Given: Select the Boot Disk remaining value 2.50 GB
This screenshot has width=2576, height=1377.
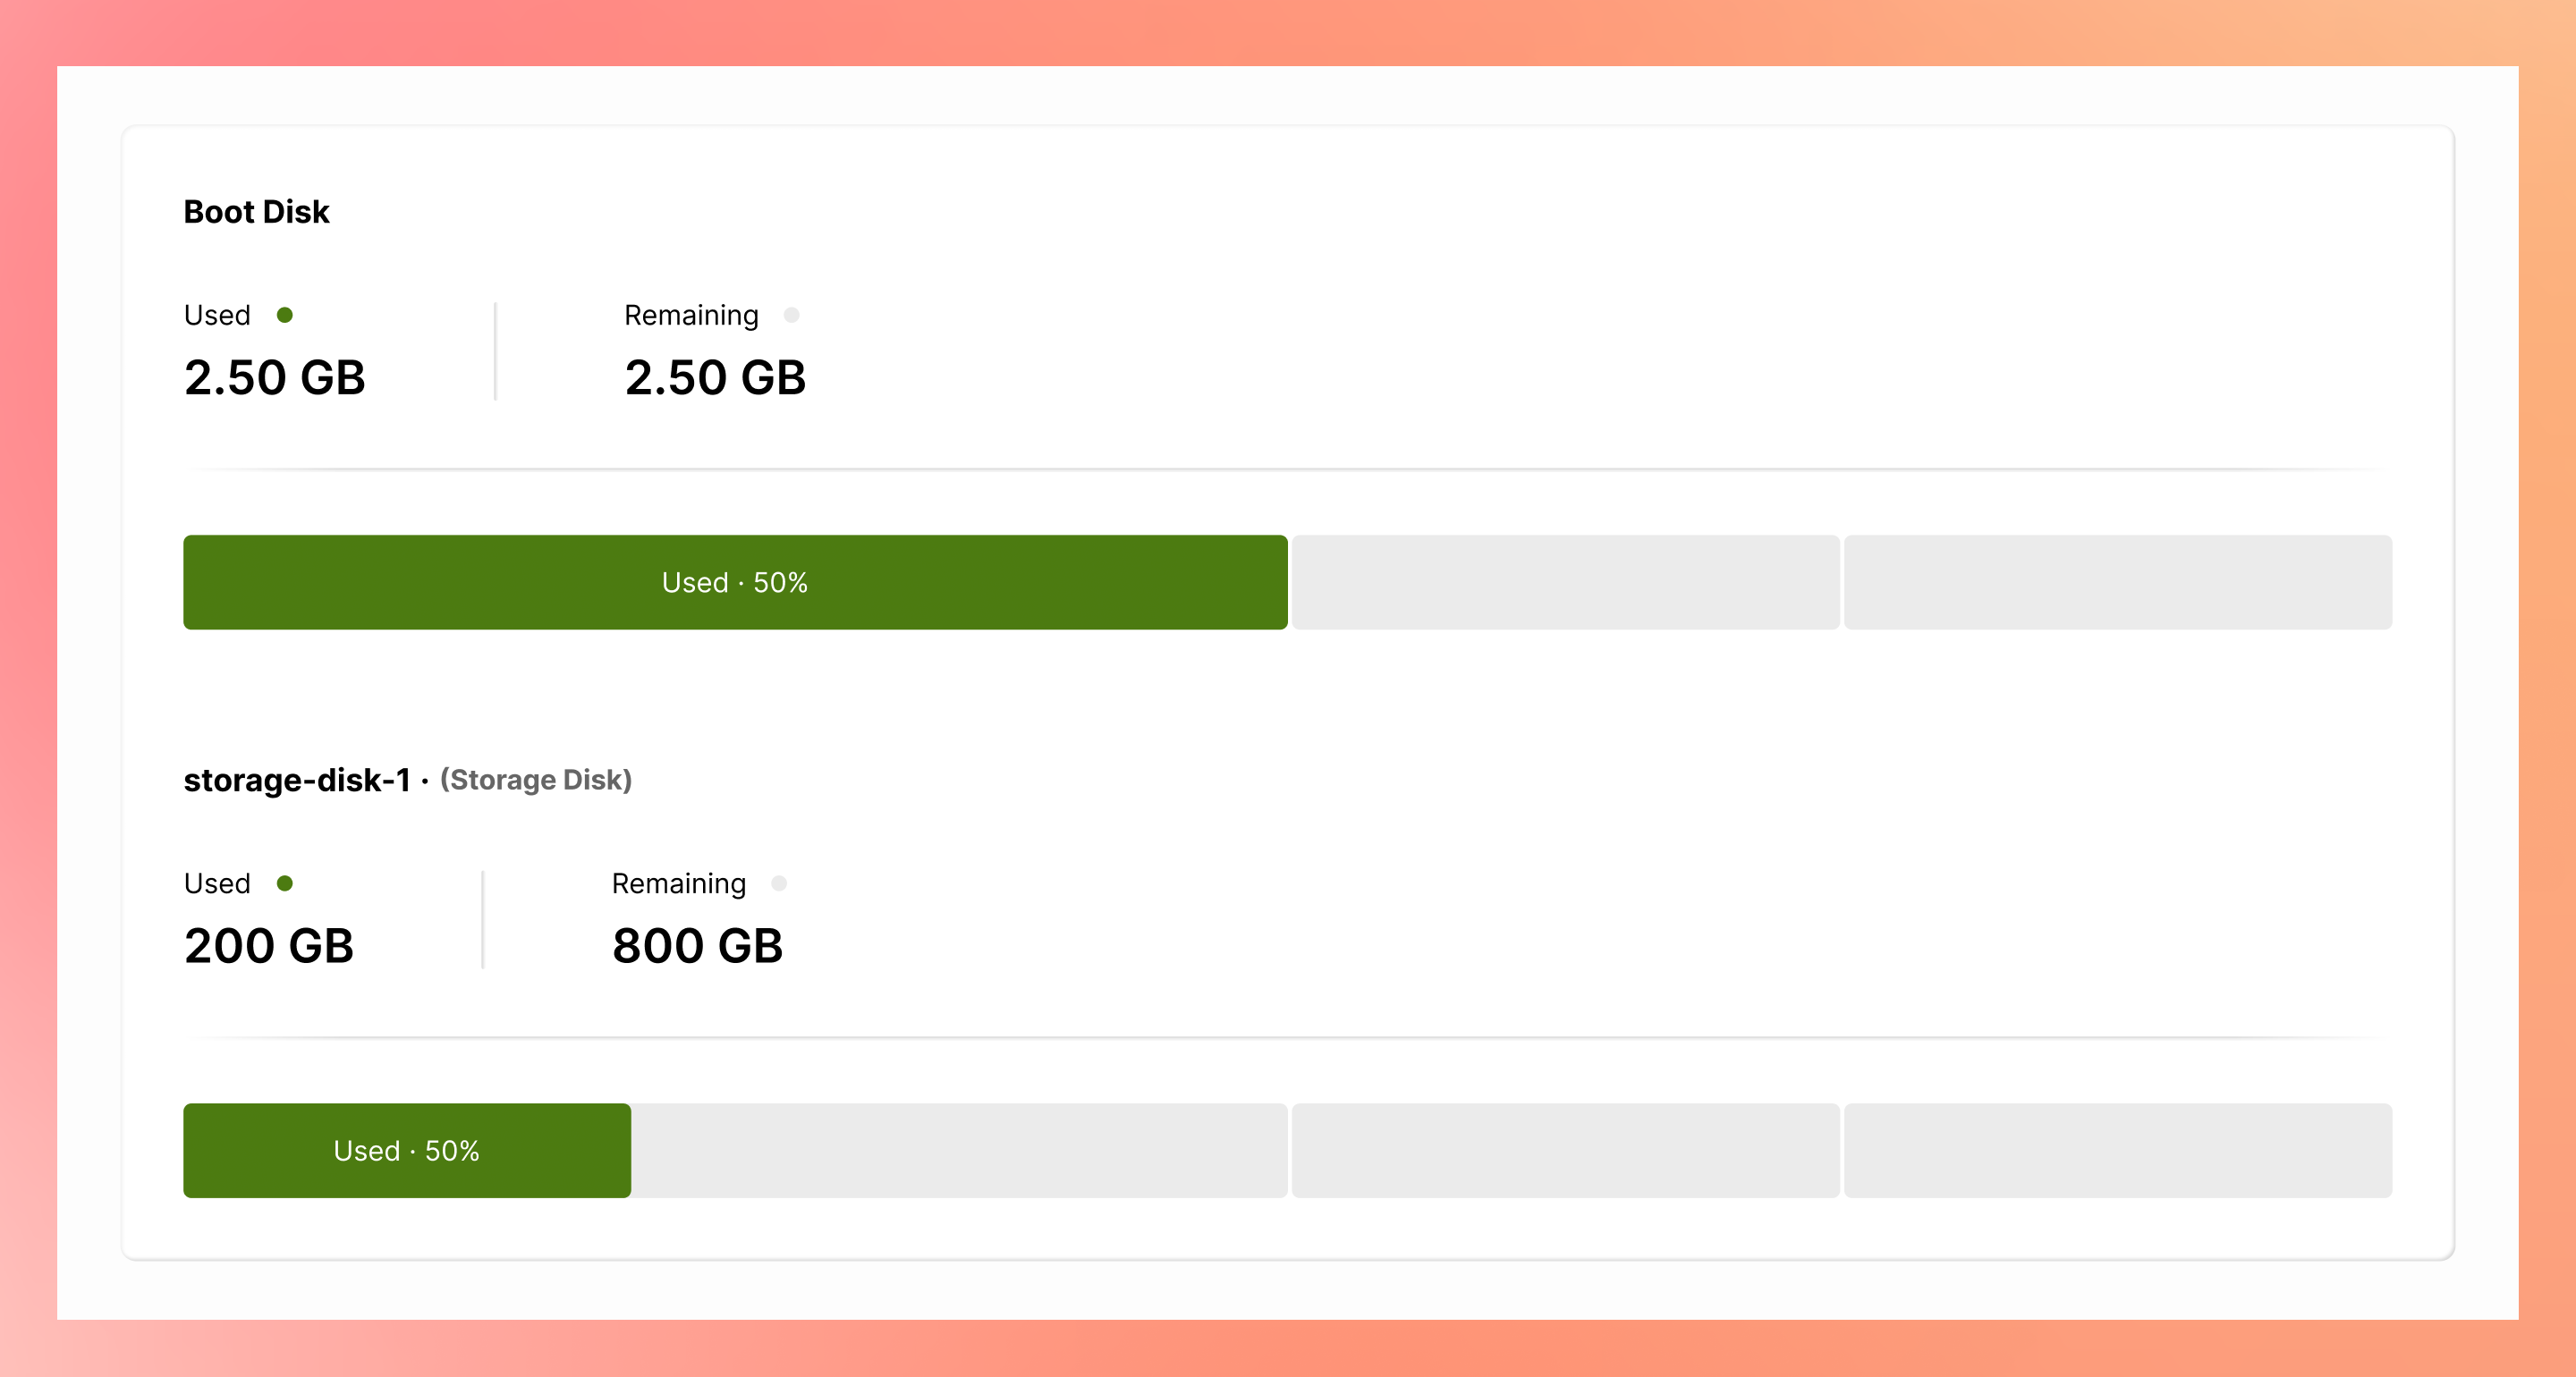Looking at the screenshot, I should [x=715, y=378].
